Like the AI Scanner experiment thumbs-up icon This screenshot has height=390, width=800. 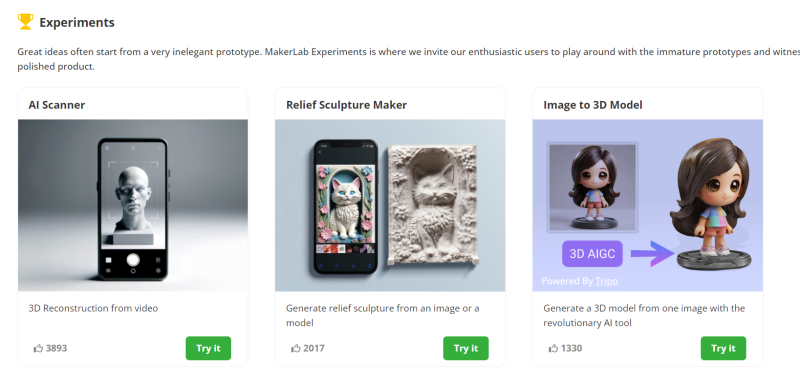[38, 349]
